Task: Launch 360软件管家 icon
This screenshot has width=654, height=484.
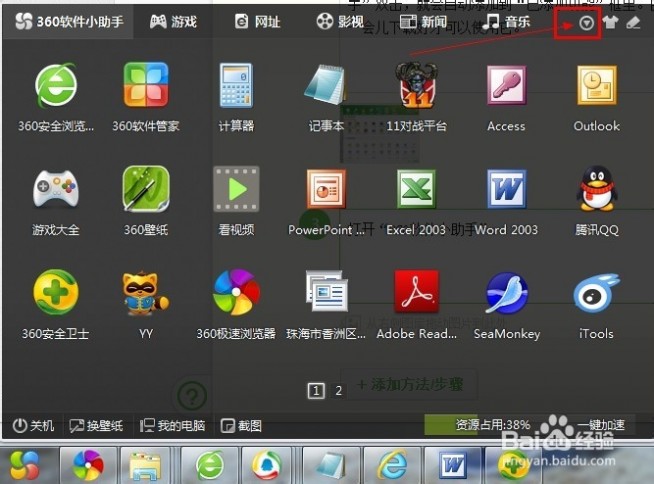Action: coord(146,85)
